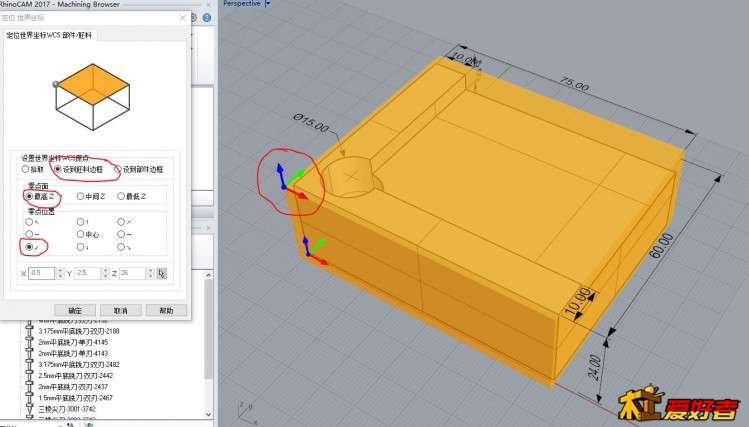Screen dimensions: 749x427
Task: Click the Y value spinner arrows
Action: tap(105, 273)
